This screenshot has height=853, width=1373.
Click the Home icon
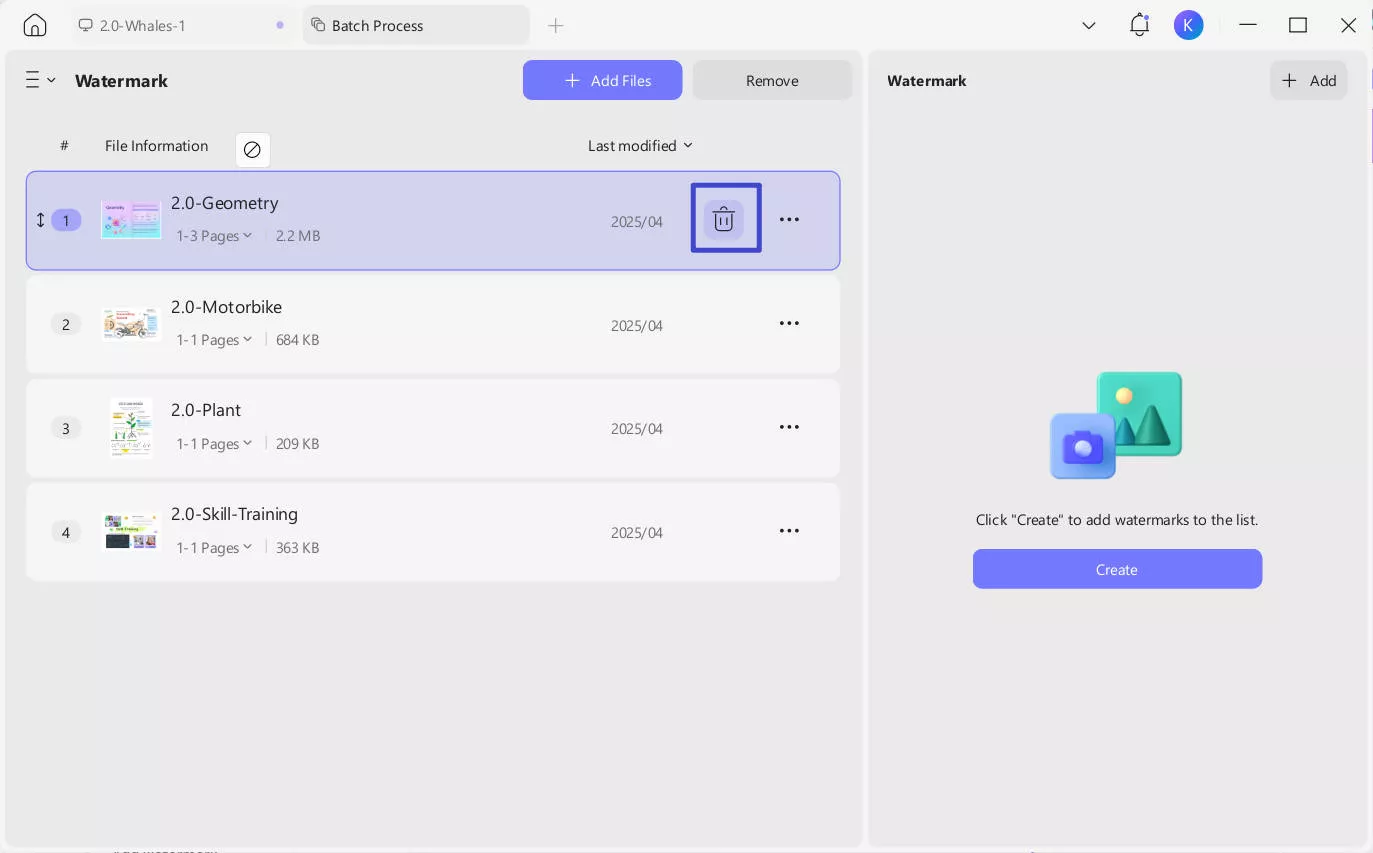pyautogui.click(x=35, y=25)
